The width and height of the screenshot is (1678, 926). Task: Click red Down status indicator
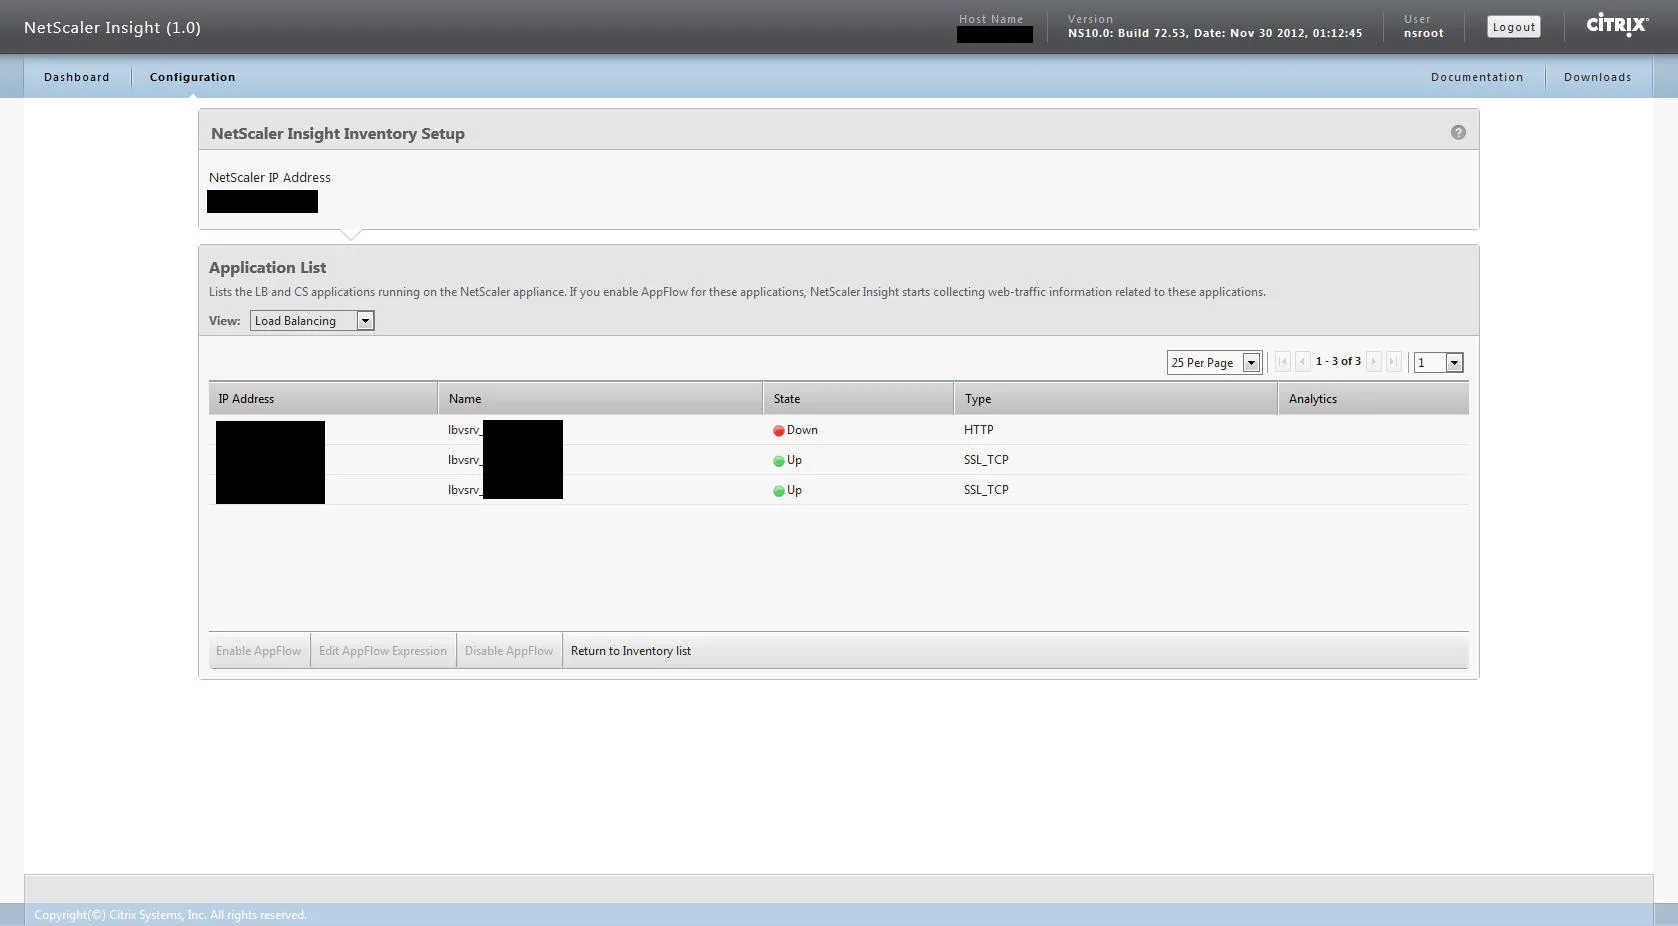point(779,431)
